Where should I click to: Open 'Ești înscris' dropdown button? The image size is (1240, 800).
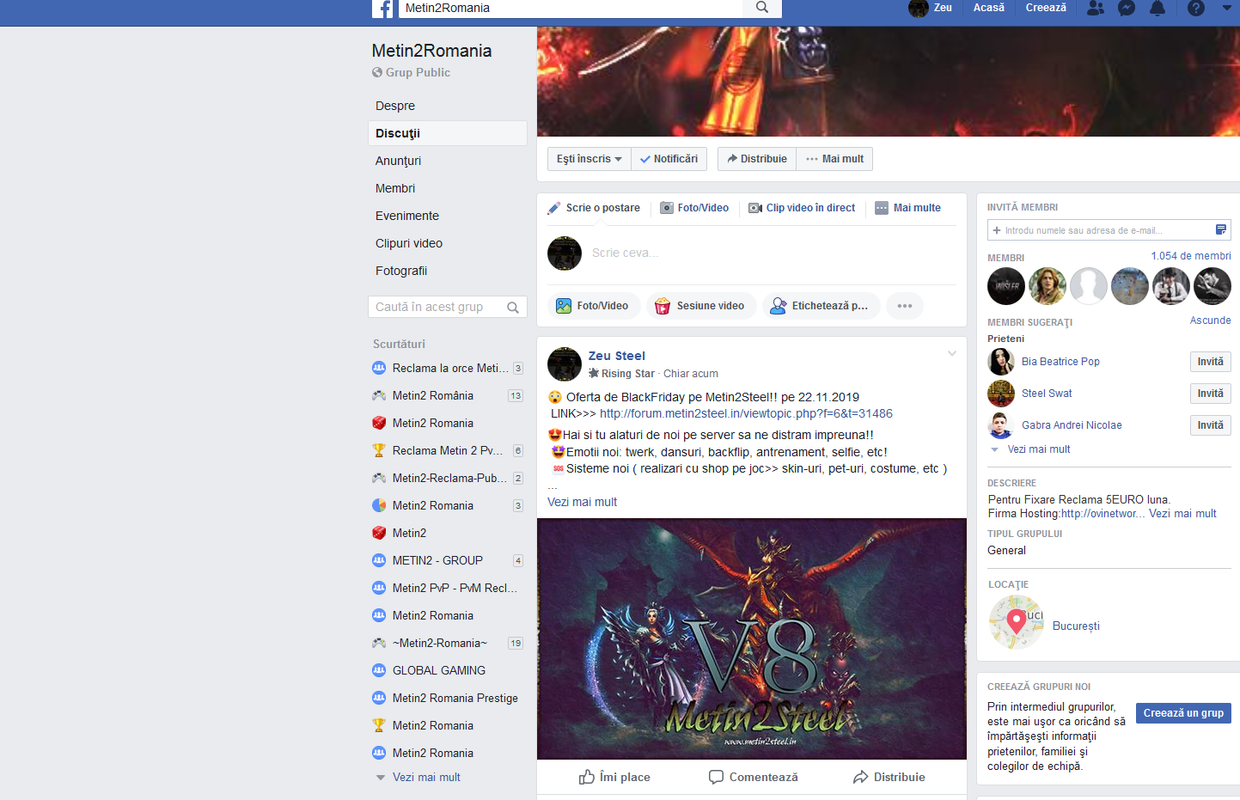point(590,159)
